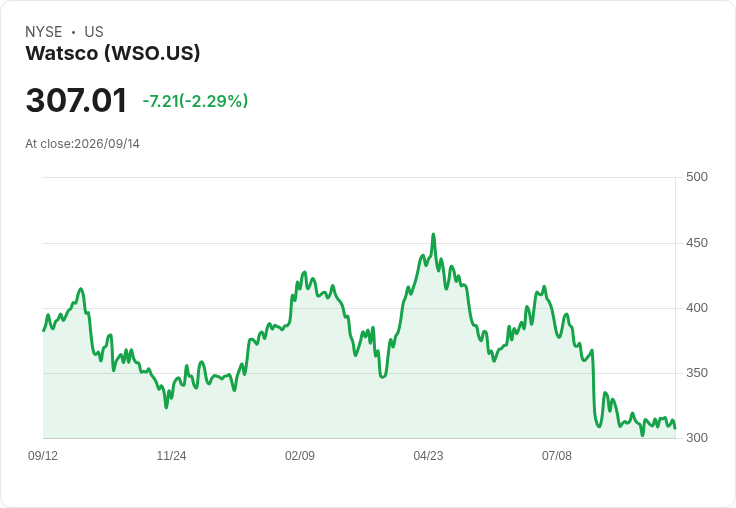Click the 350 y-axis price label
The image size is (736, 508).
697,373
